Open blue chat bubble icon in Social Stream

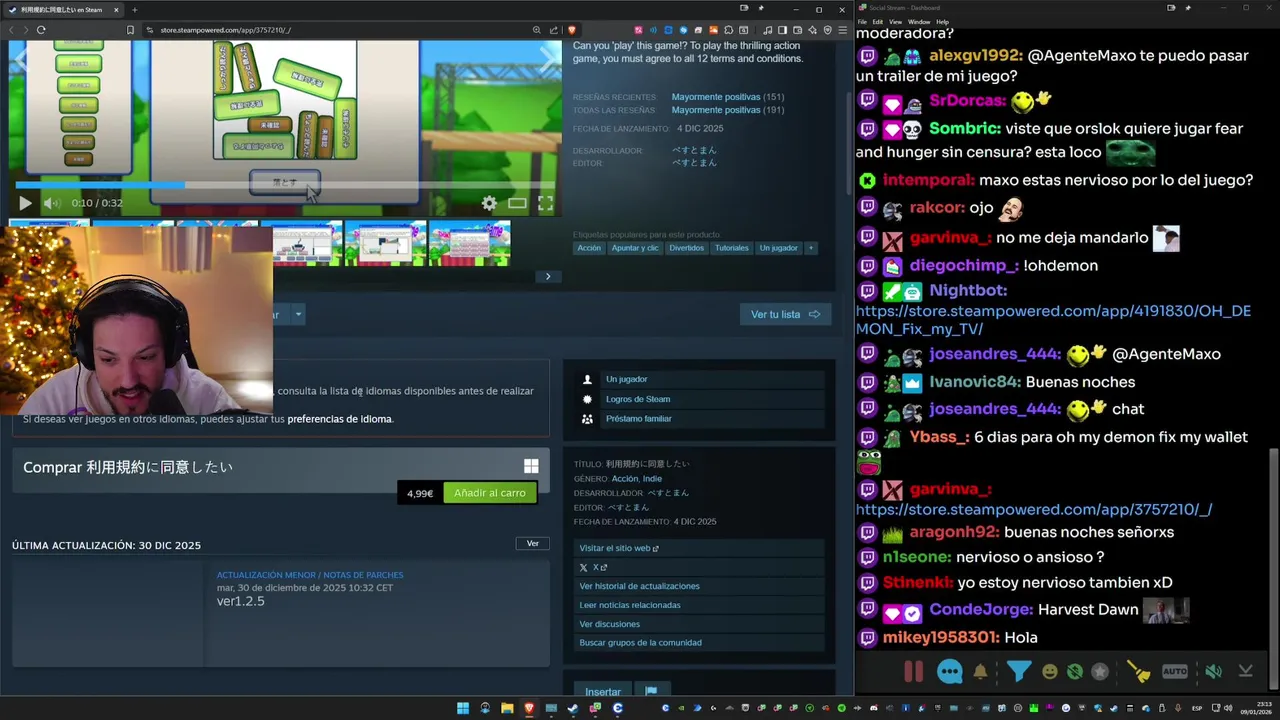coord(949,672)
